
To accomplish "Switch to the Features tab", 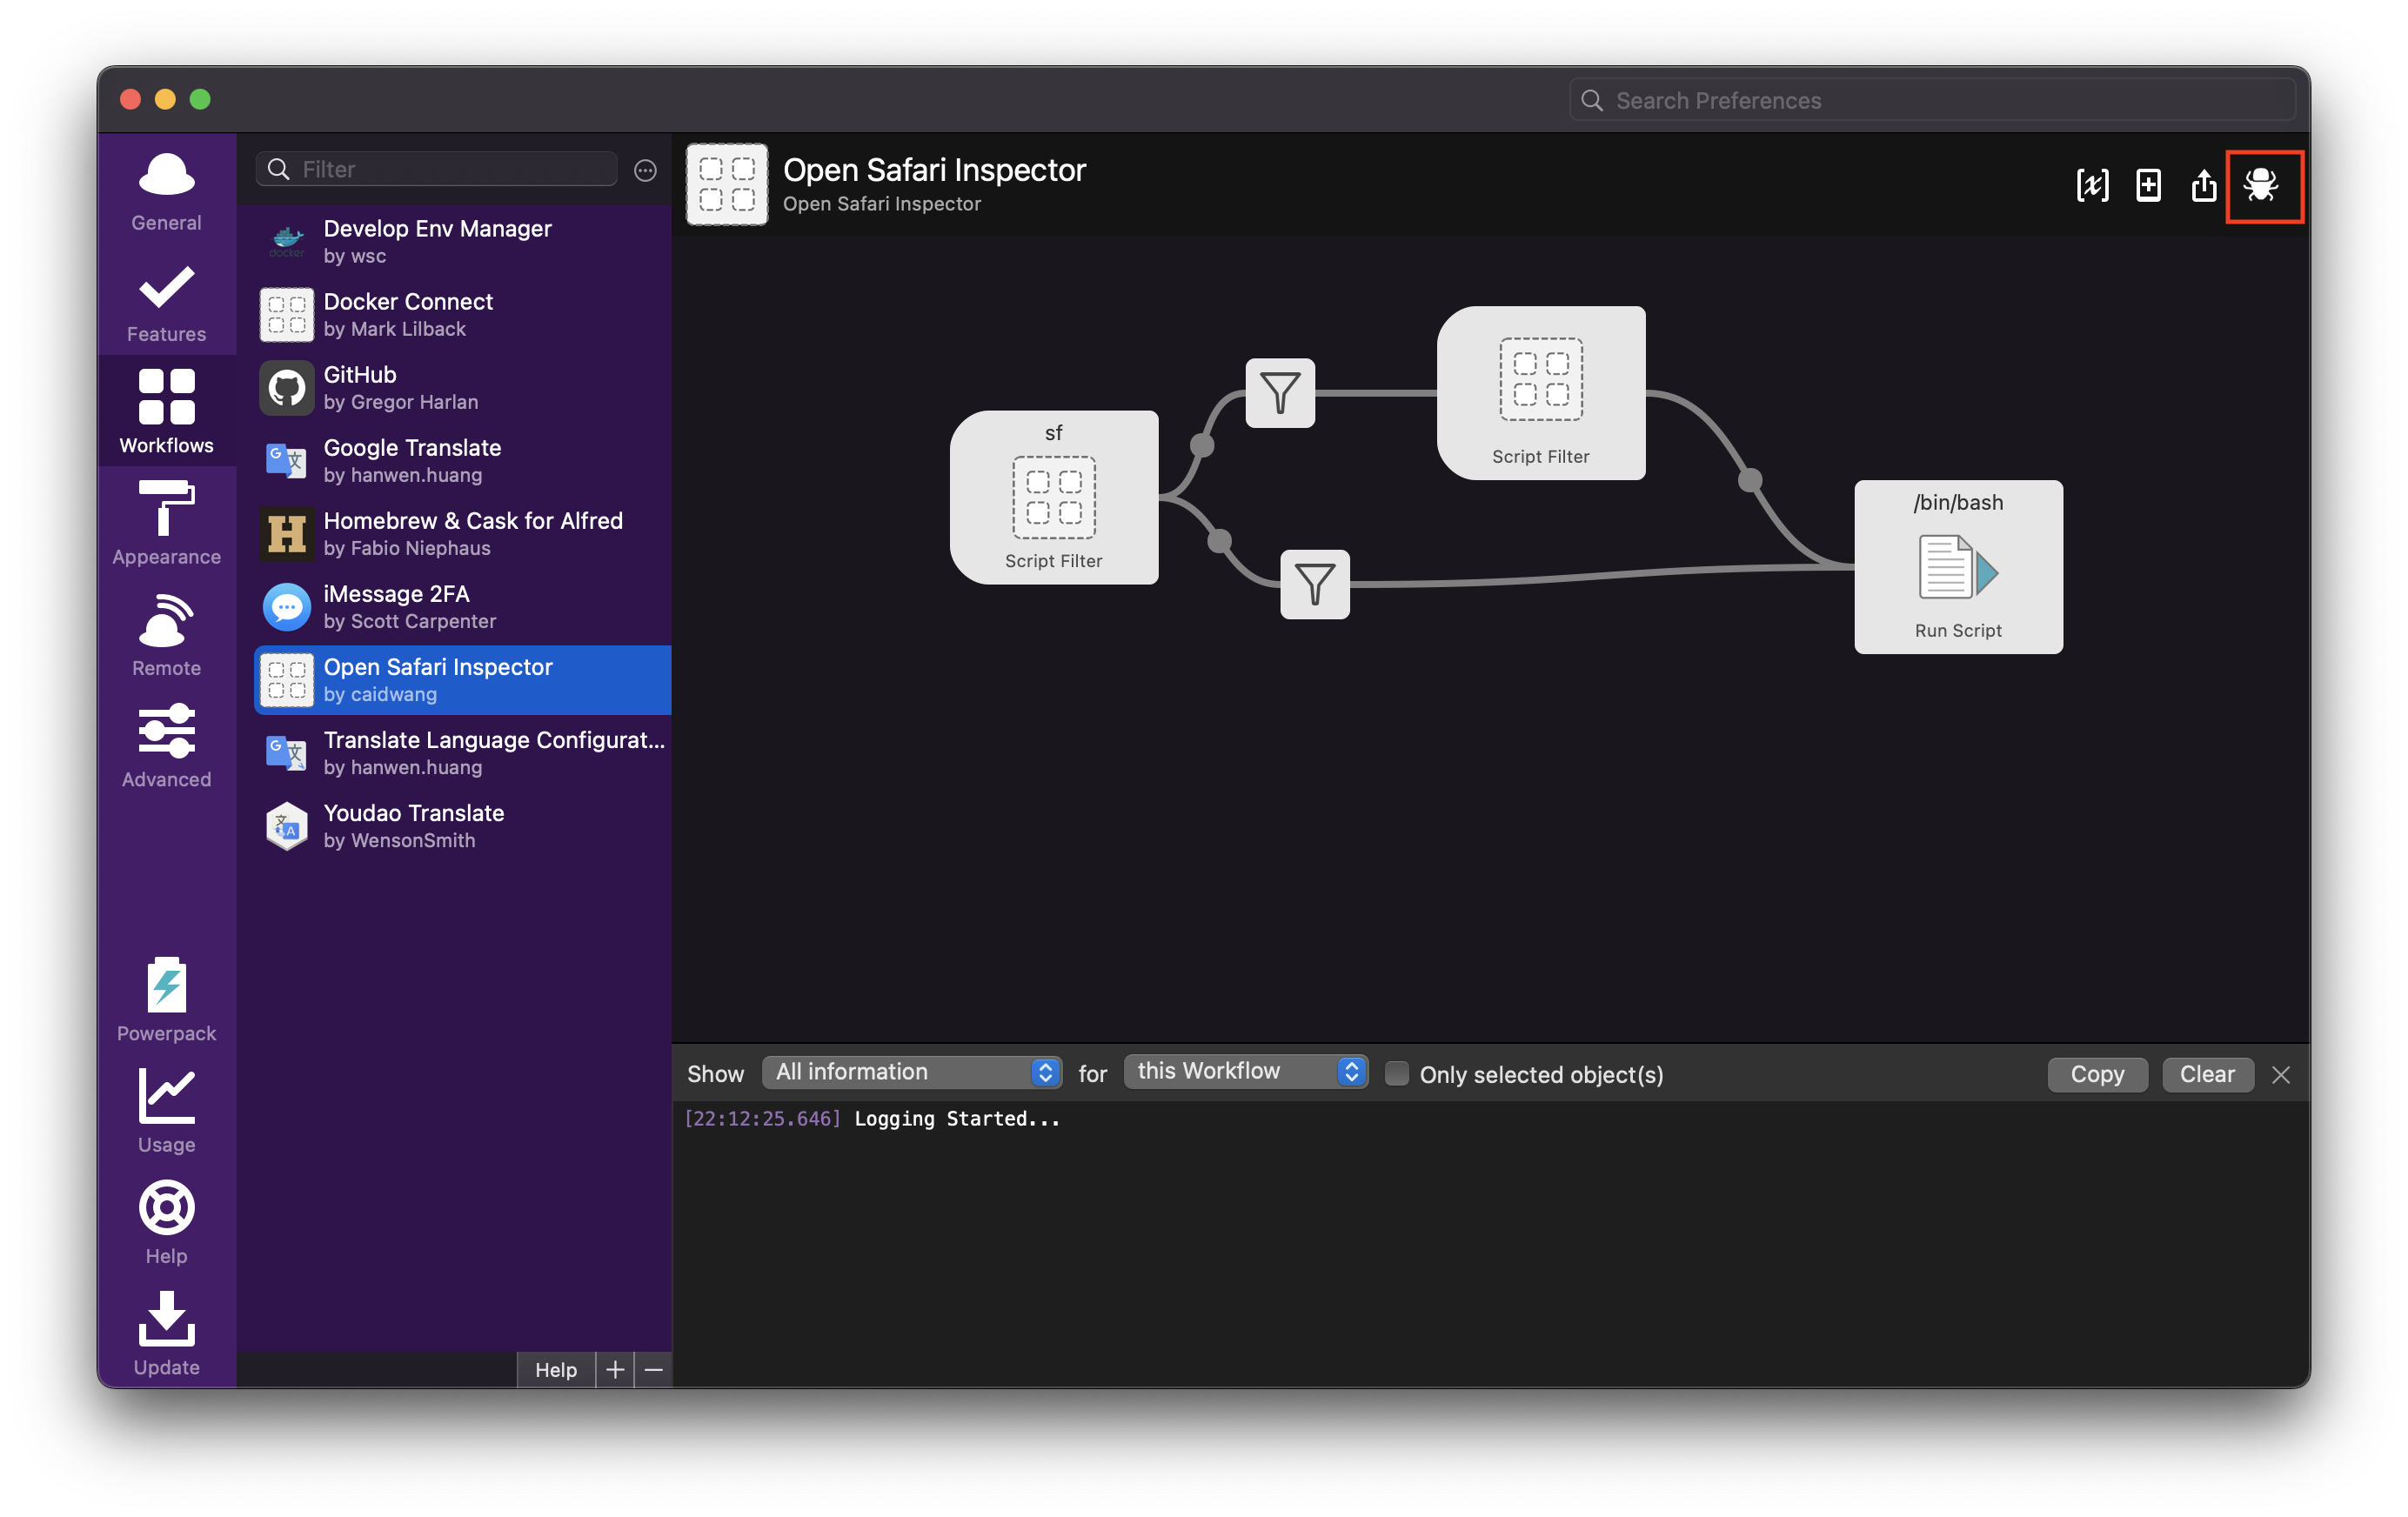I will pos(166,300).
